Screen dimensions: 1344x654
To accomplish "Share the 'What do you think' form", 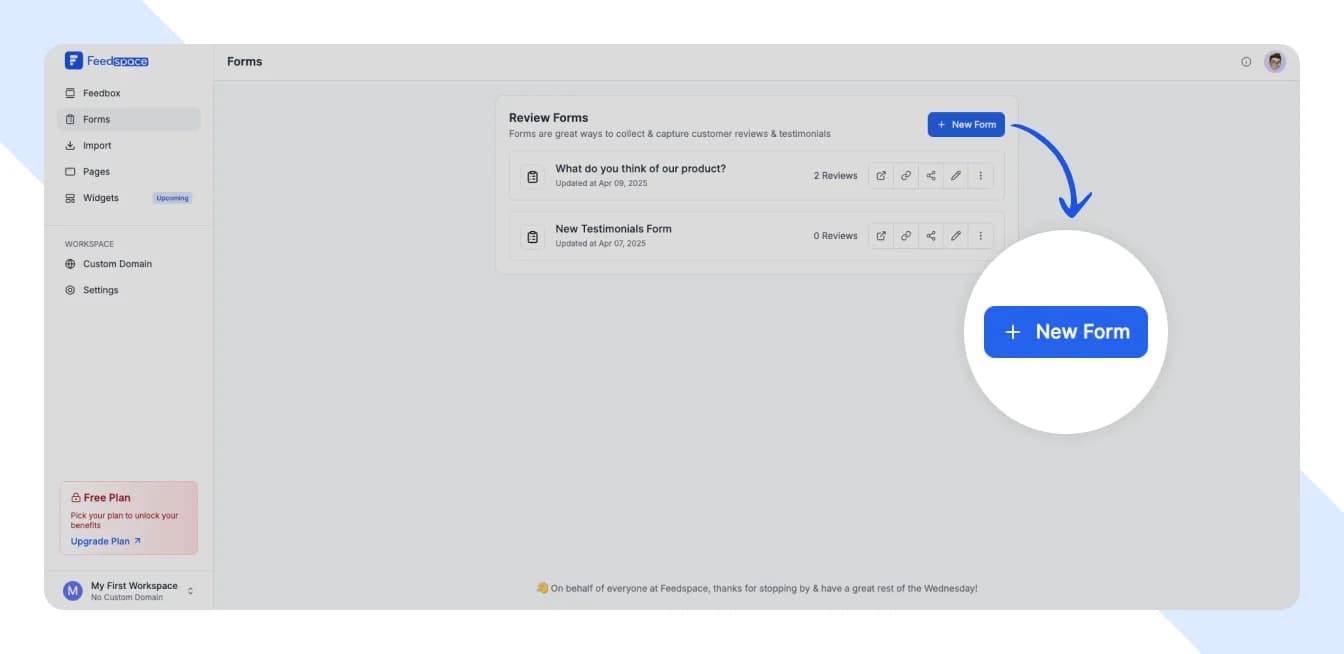I will 931,176.
